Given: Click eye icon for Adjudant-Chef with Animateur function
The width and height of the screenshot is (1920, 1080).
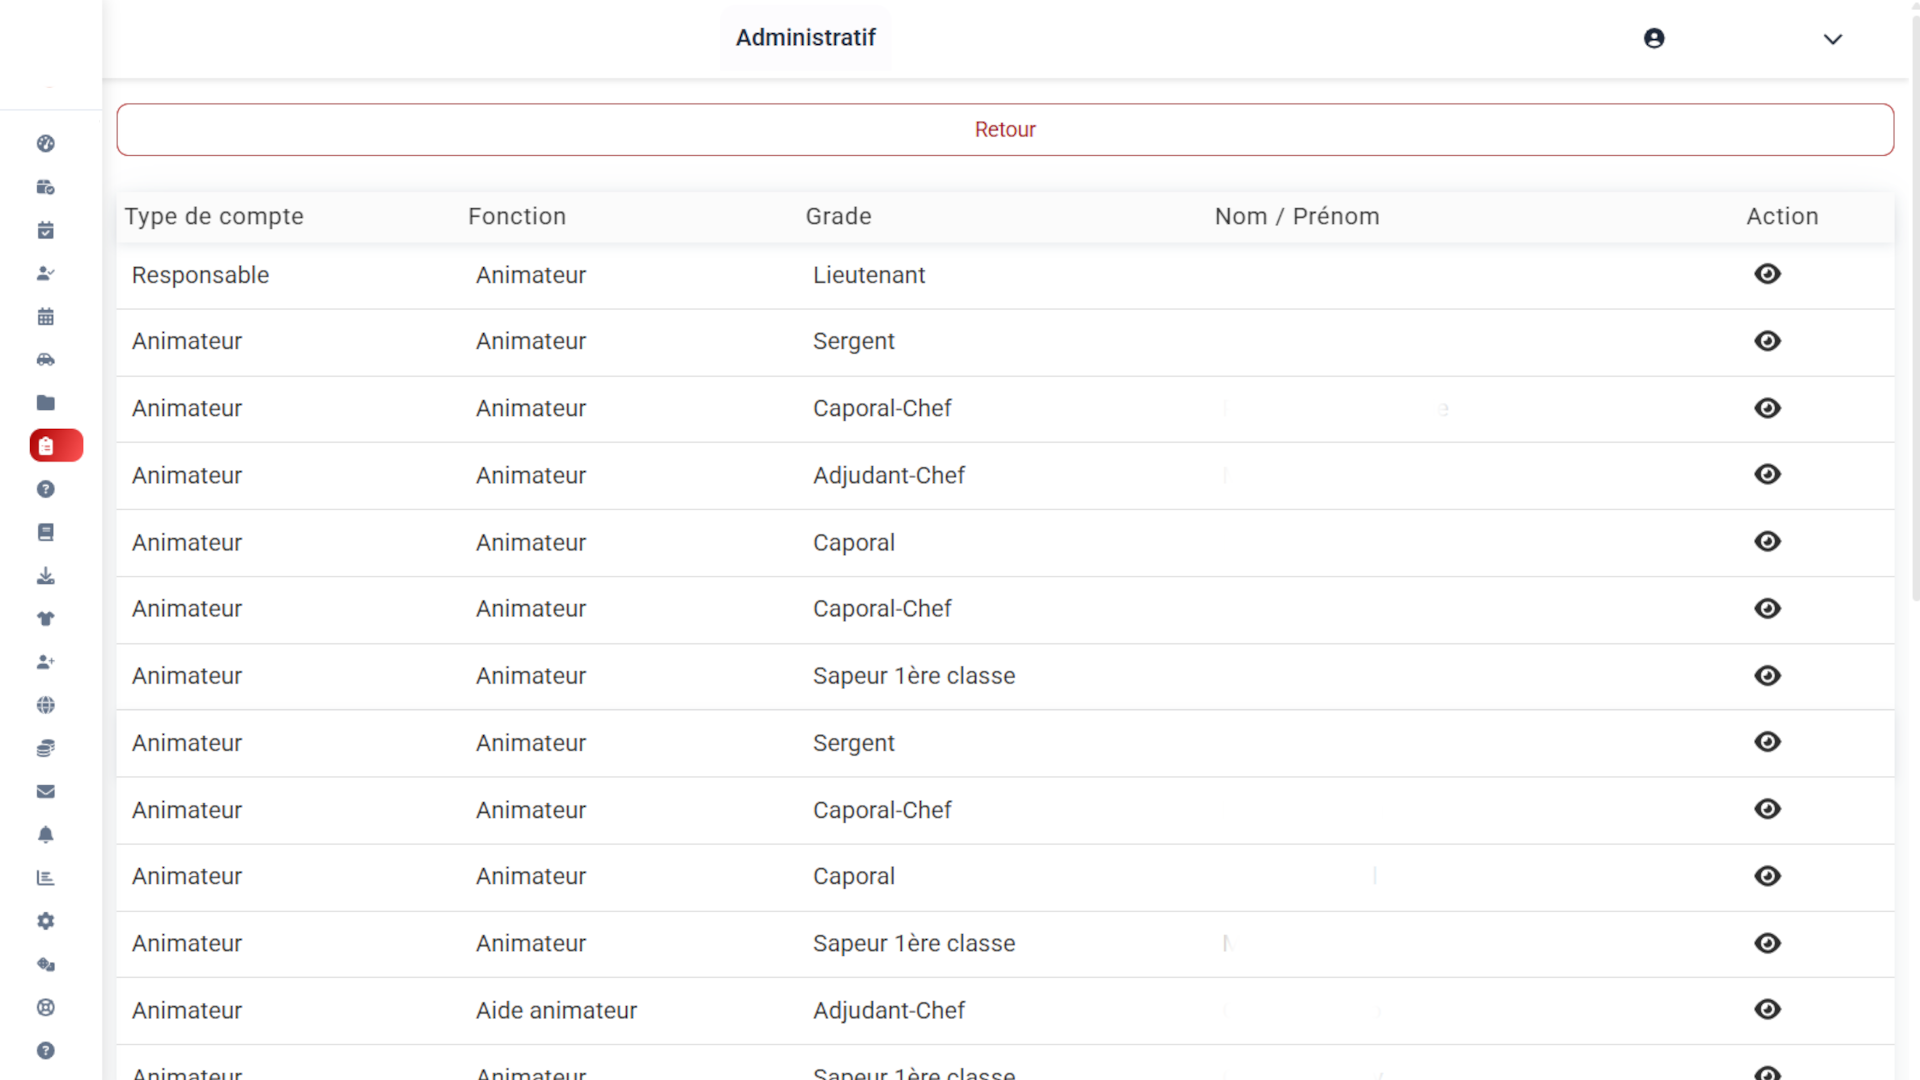Looking at the screenshot, I should (1767, 474).
